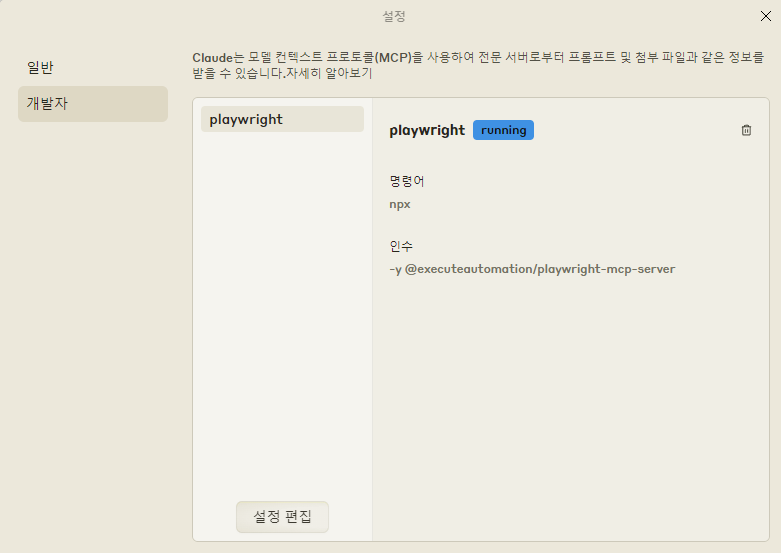Click the 인수 label
This screenshot has height=553, width=781.
(401, 246)
